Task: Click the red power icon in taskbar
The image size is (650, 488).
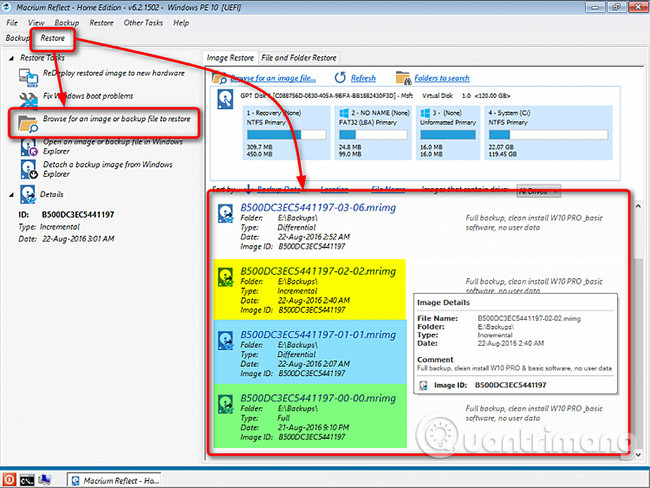Action: pyautogui.click(x=8, y=479)
